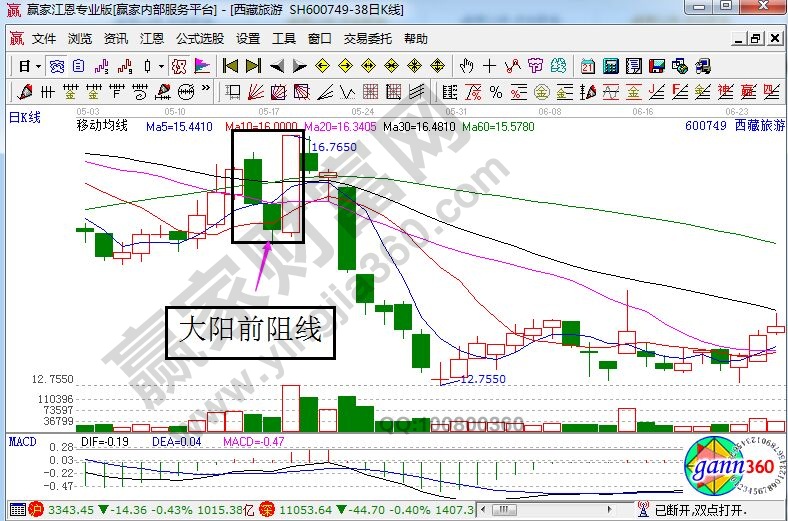Image resolution: width=788 pixels, height=521 pixels.
Task: Select the crosshair cursor tool
Action: pos(489,67)
